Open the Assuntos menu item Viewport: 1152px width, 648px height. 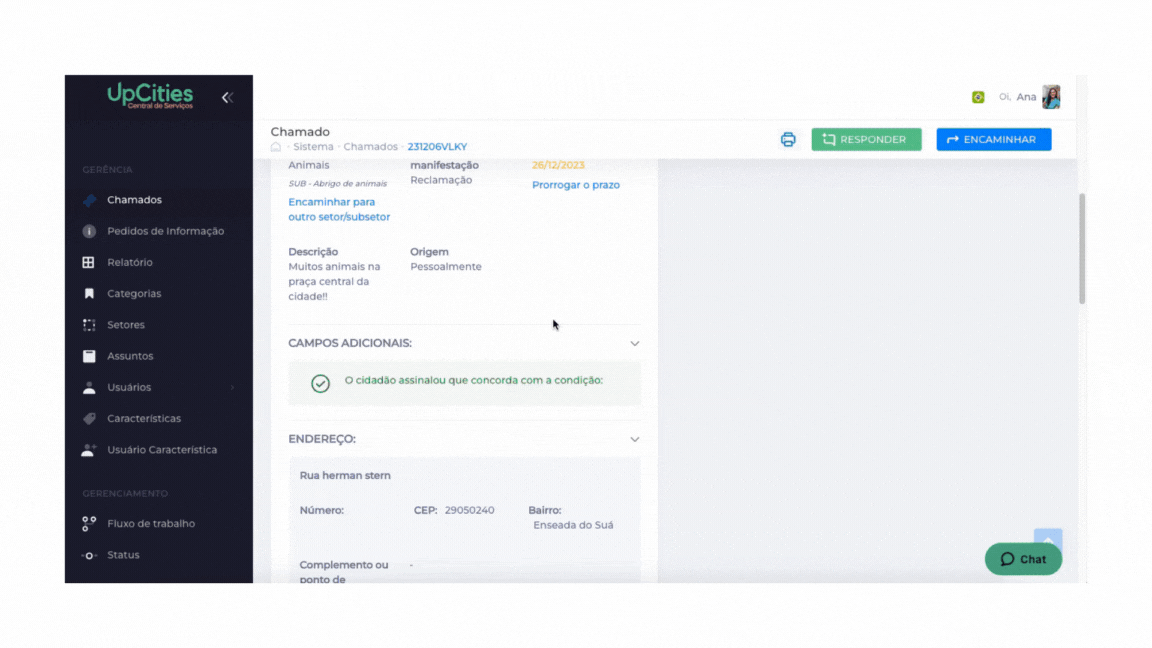point(130,356)
